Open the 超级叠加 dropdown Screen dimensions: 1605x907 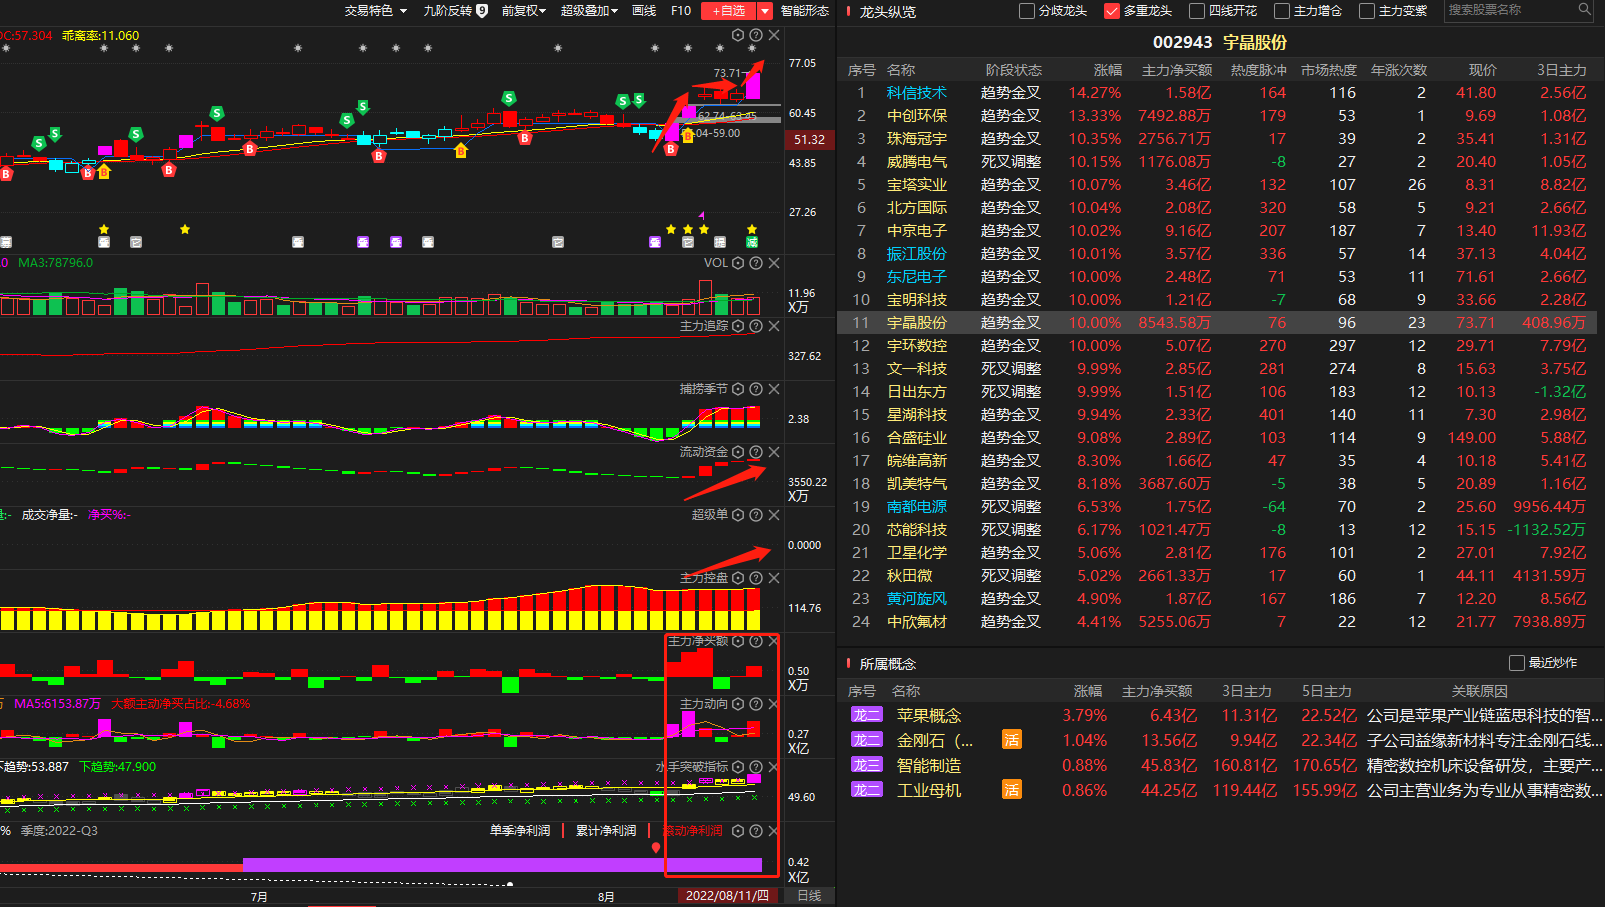click(x=589, y=10)
